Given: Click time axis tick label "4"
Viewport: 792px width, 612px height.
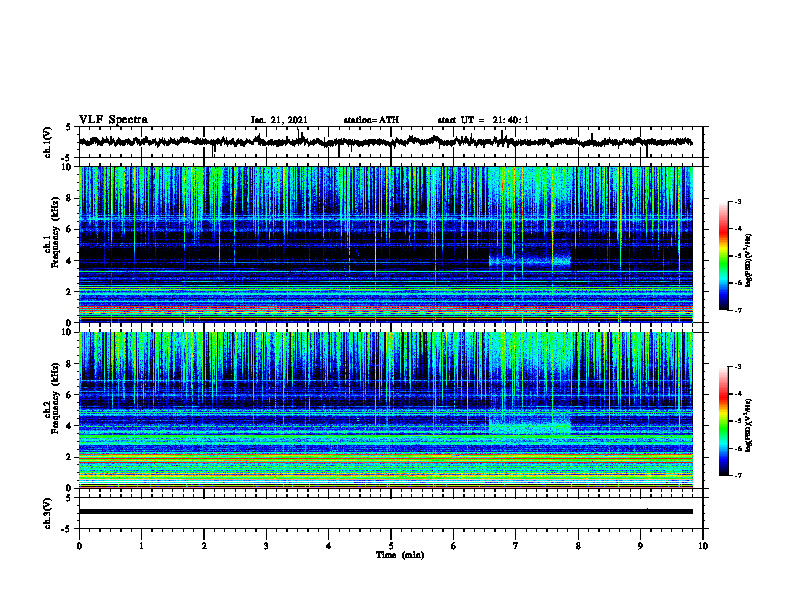Looking at the screenshot, I should coord(329,546).
